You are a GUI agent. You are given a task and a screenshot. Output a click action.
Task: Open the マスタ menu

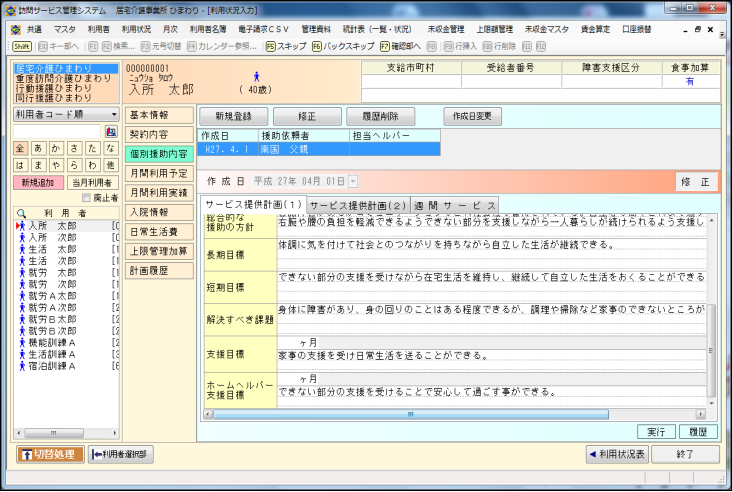(x=65, y=30)
